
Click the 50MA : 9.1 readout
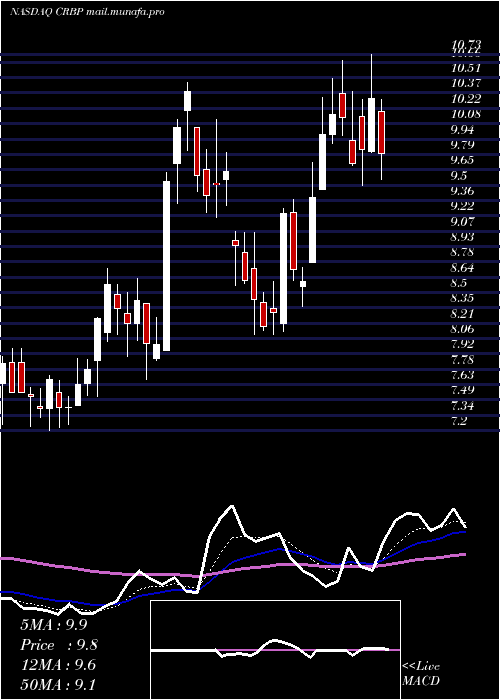[58, 685]
